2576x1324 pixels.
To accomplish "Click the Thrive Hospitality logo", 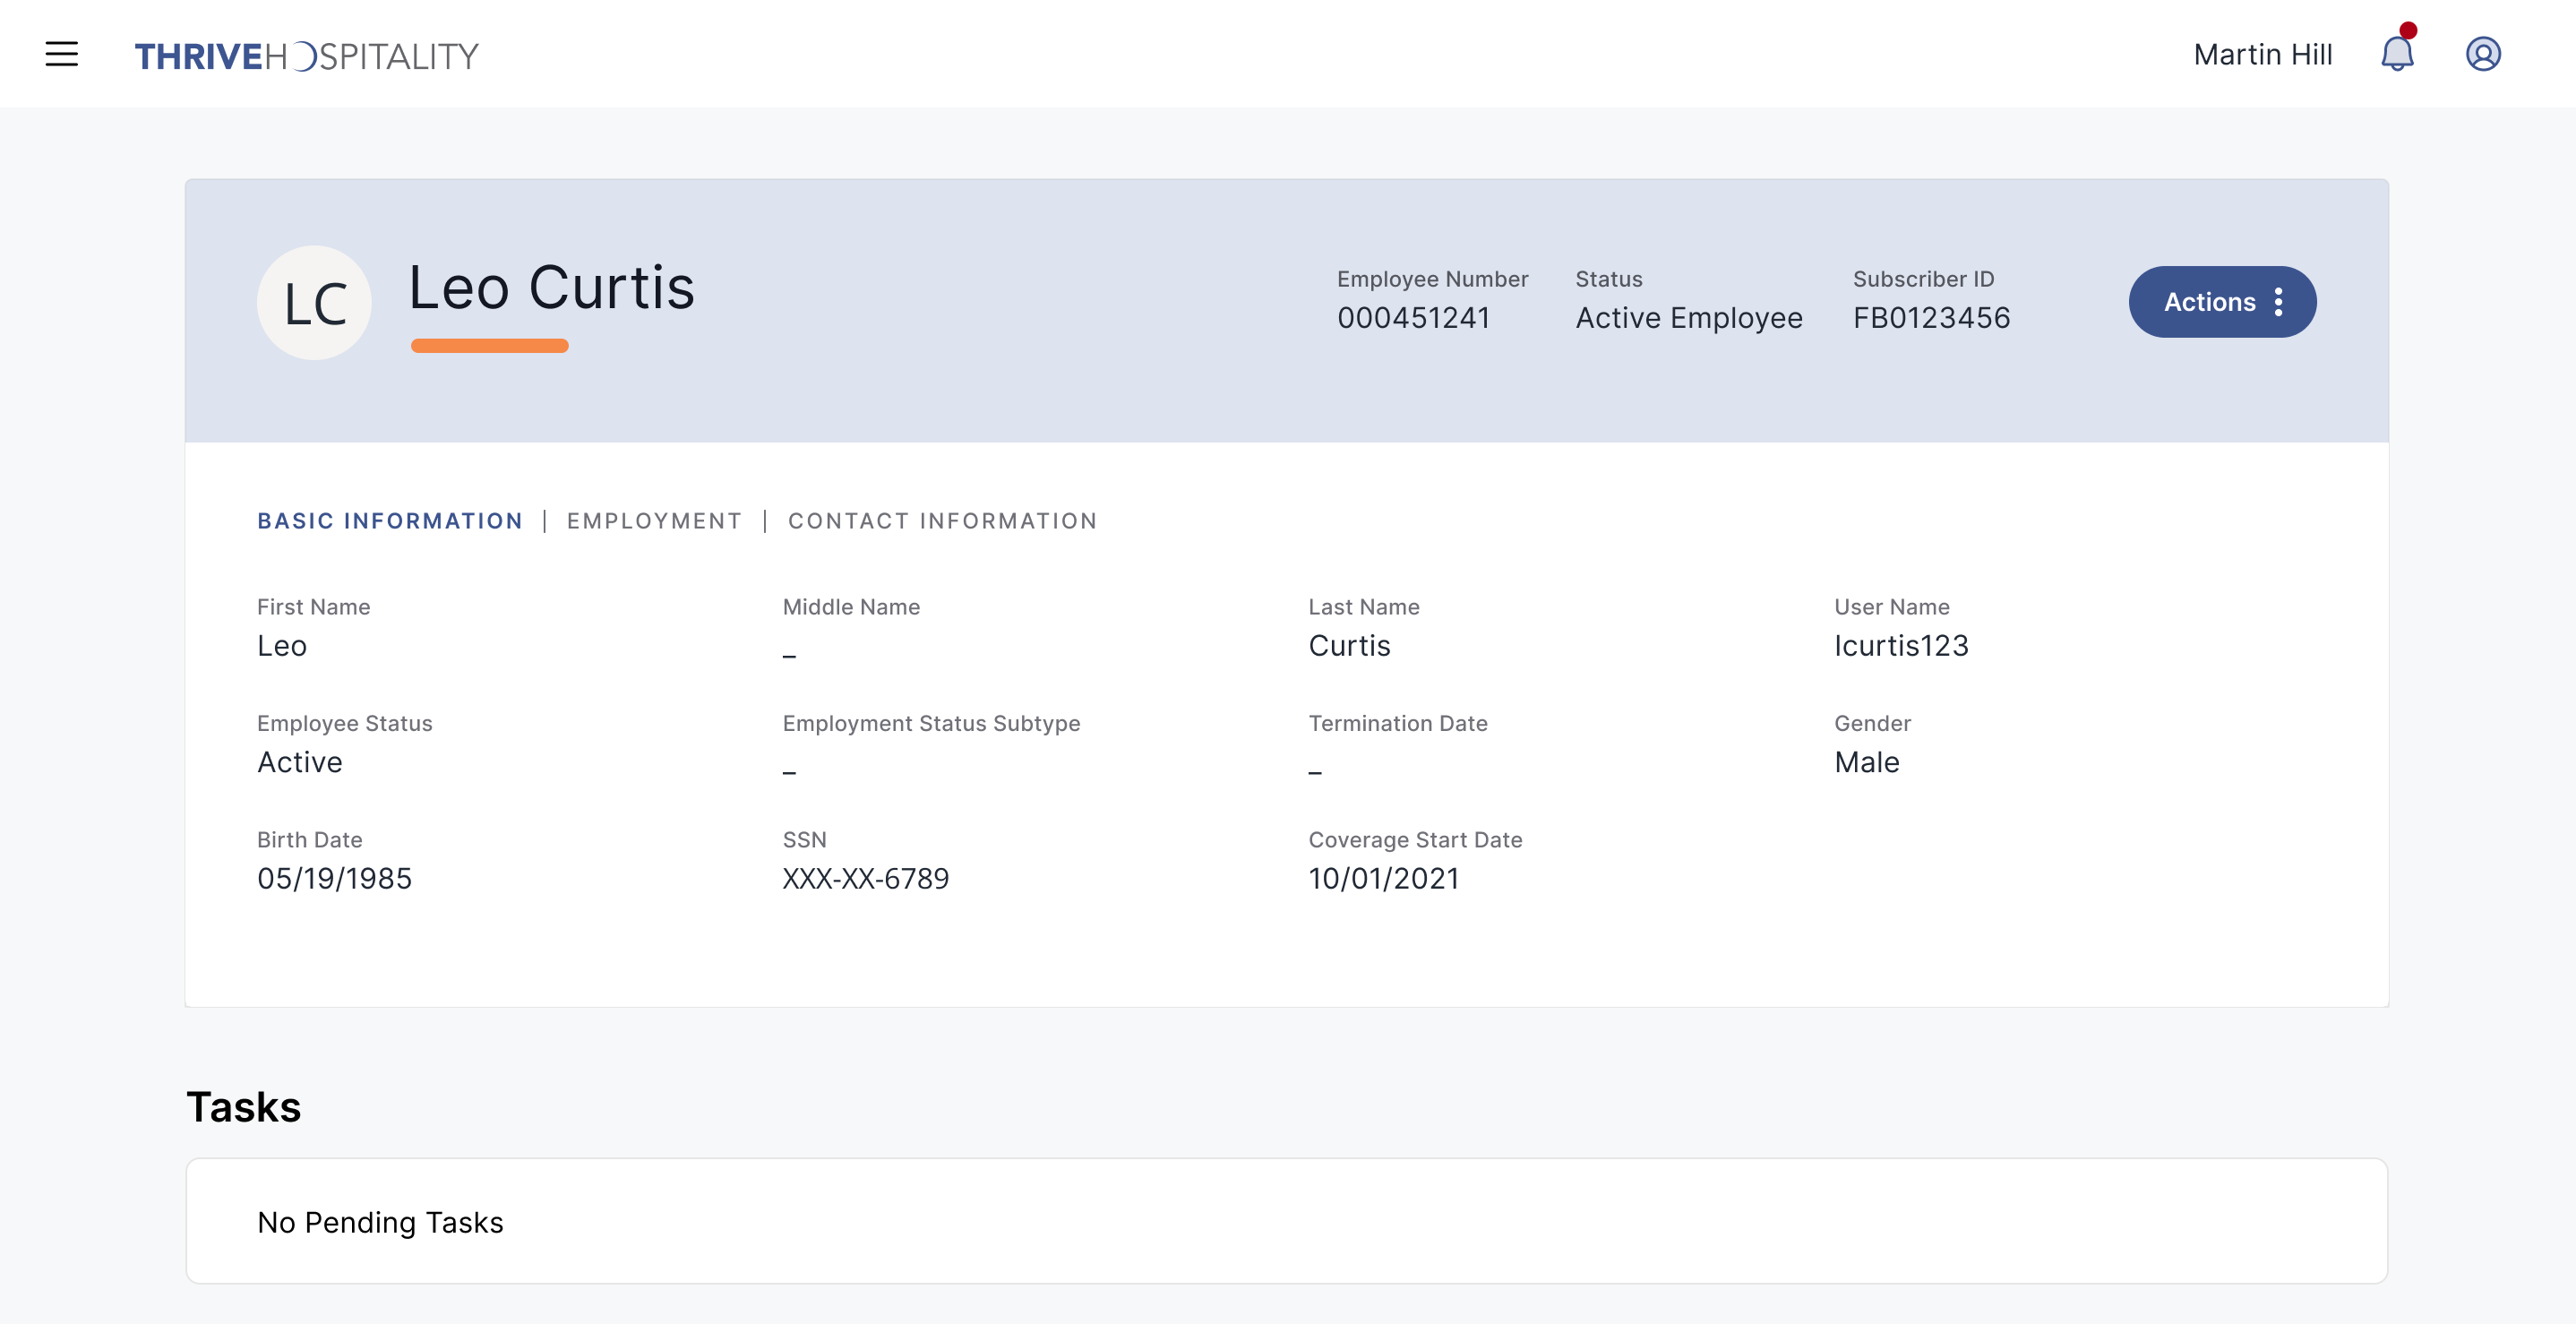I will pos(306,56).
